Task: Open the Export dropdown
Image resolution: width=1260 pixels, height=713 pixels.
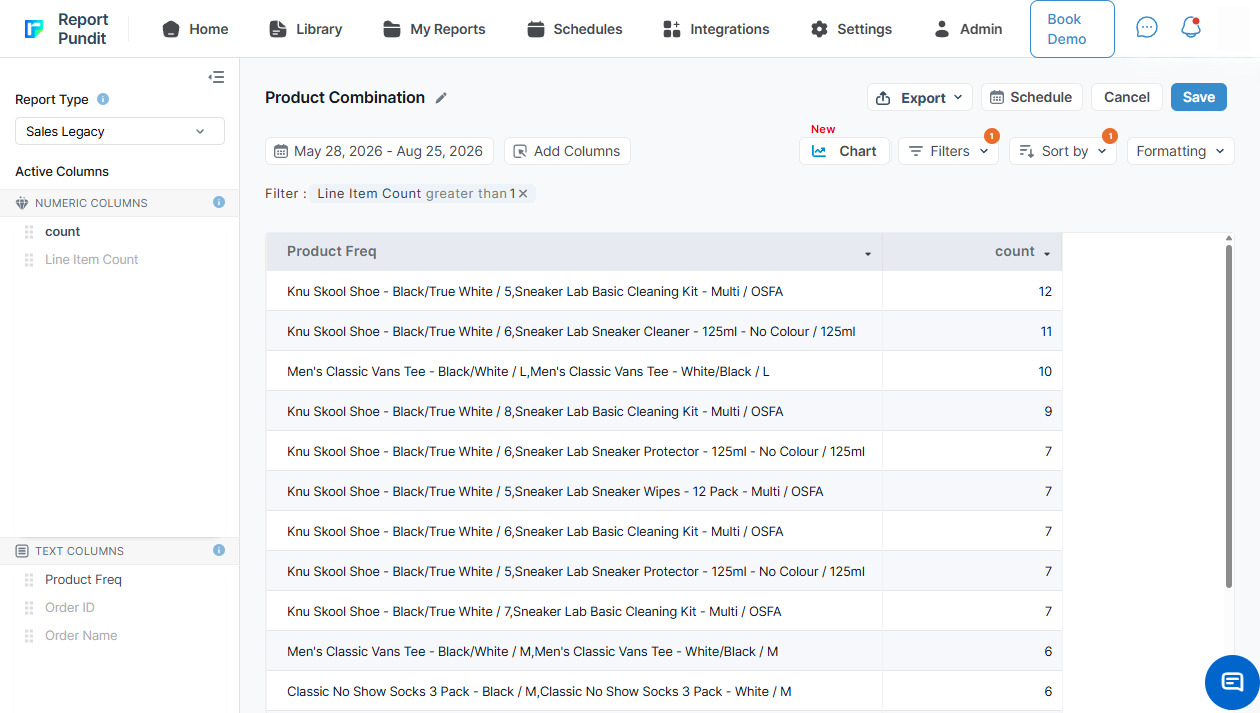Action: point(919,97)
